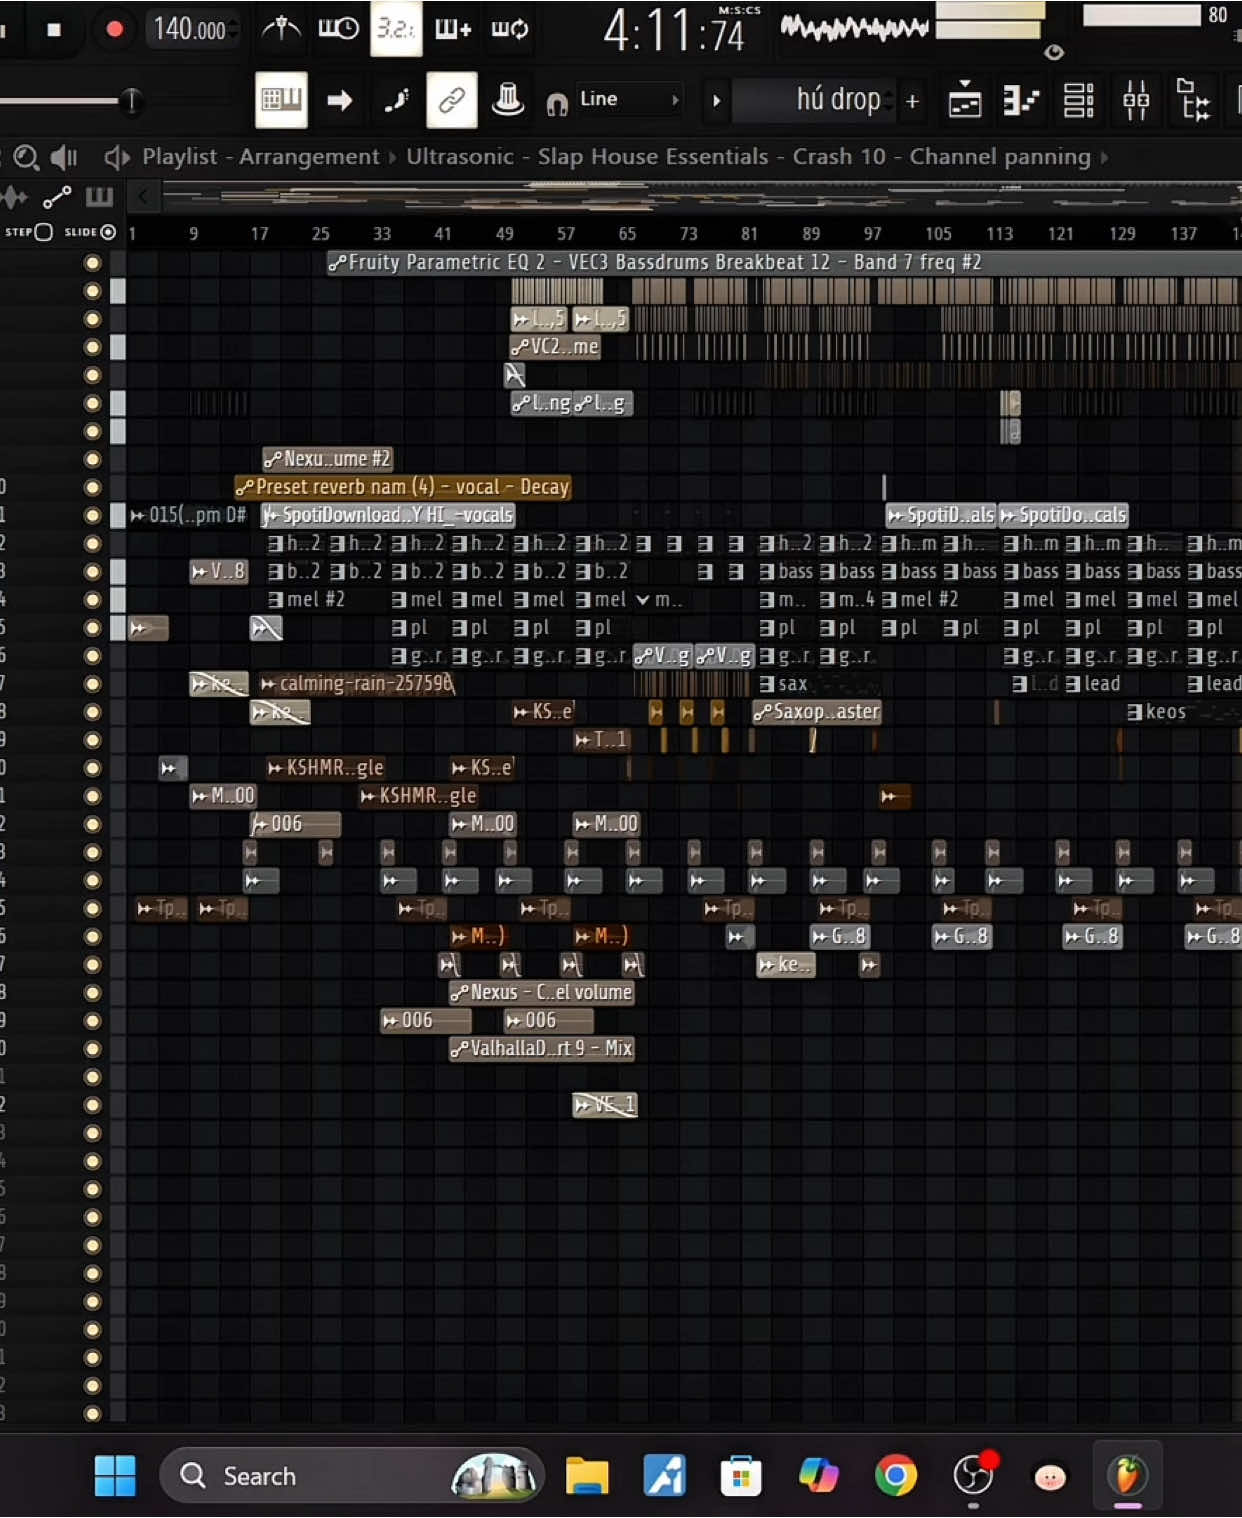Expand the breadcrumb arrow after Playlist - Arrangement
This screenshot has height=1518, width=1242.
point(390,157)
